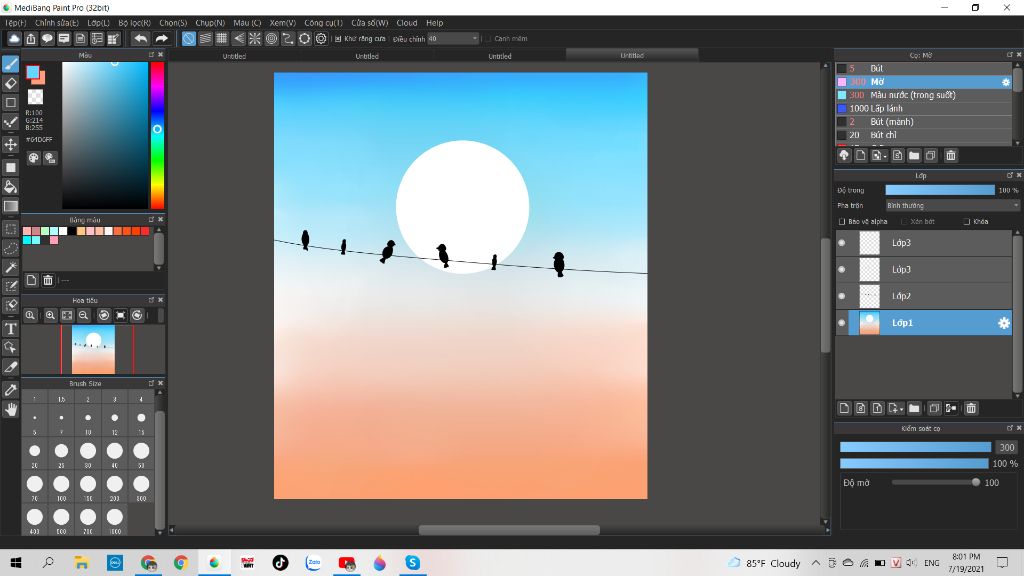
Task: Toggle Khử răng cưa anti-aliasing checkbox
Action: (338, 39)
